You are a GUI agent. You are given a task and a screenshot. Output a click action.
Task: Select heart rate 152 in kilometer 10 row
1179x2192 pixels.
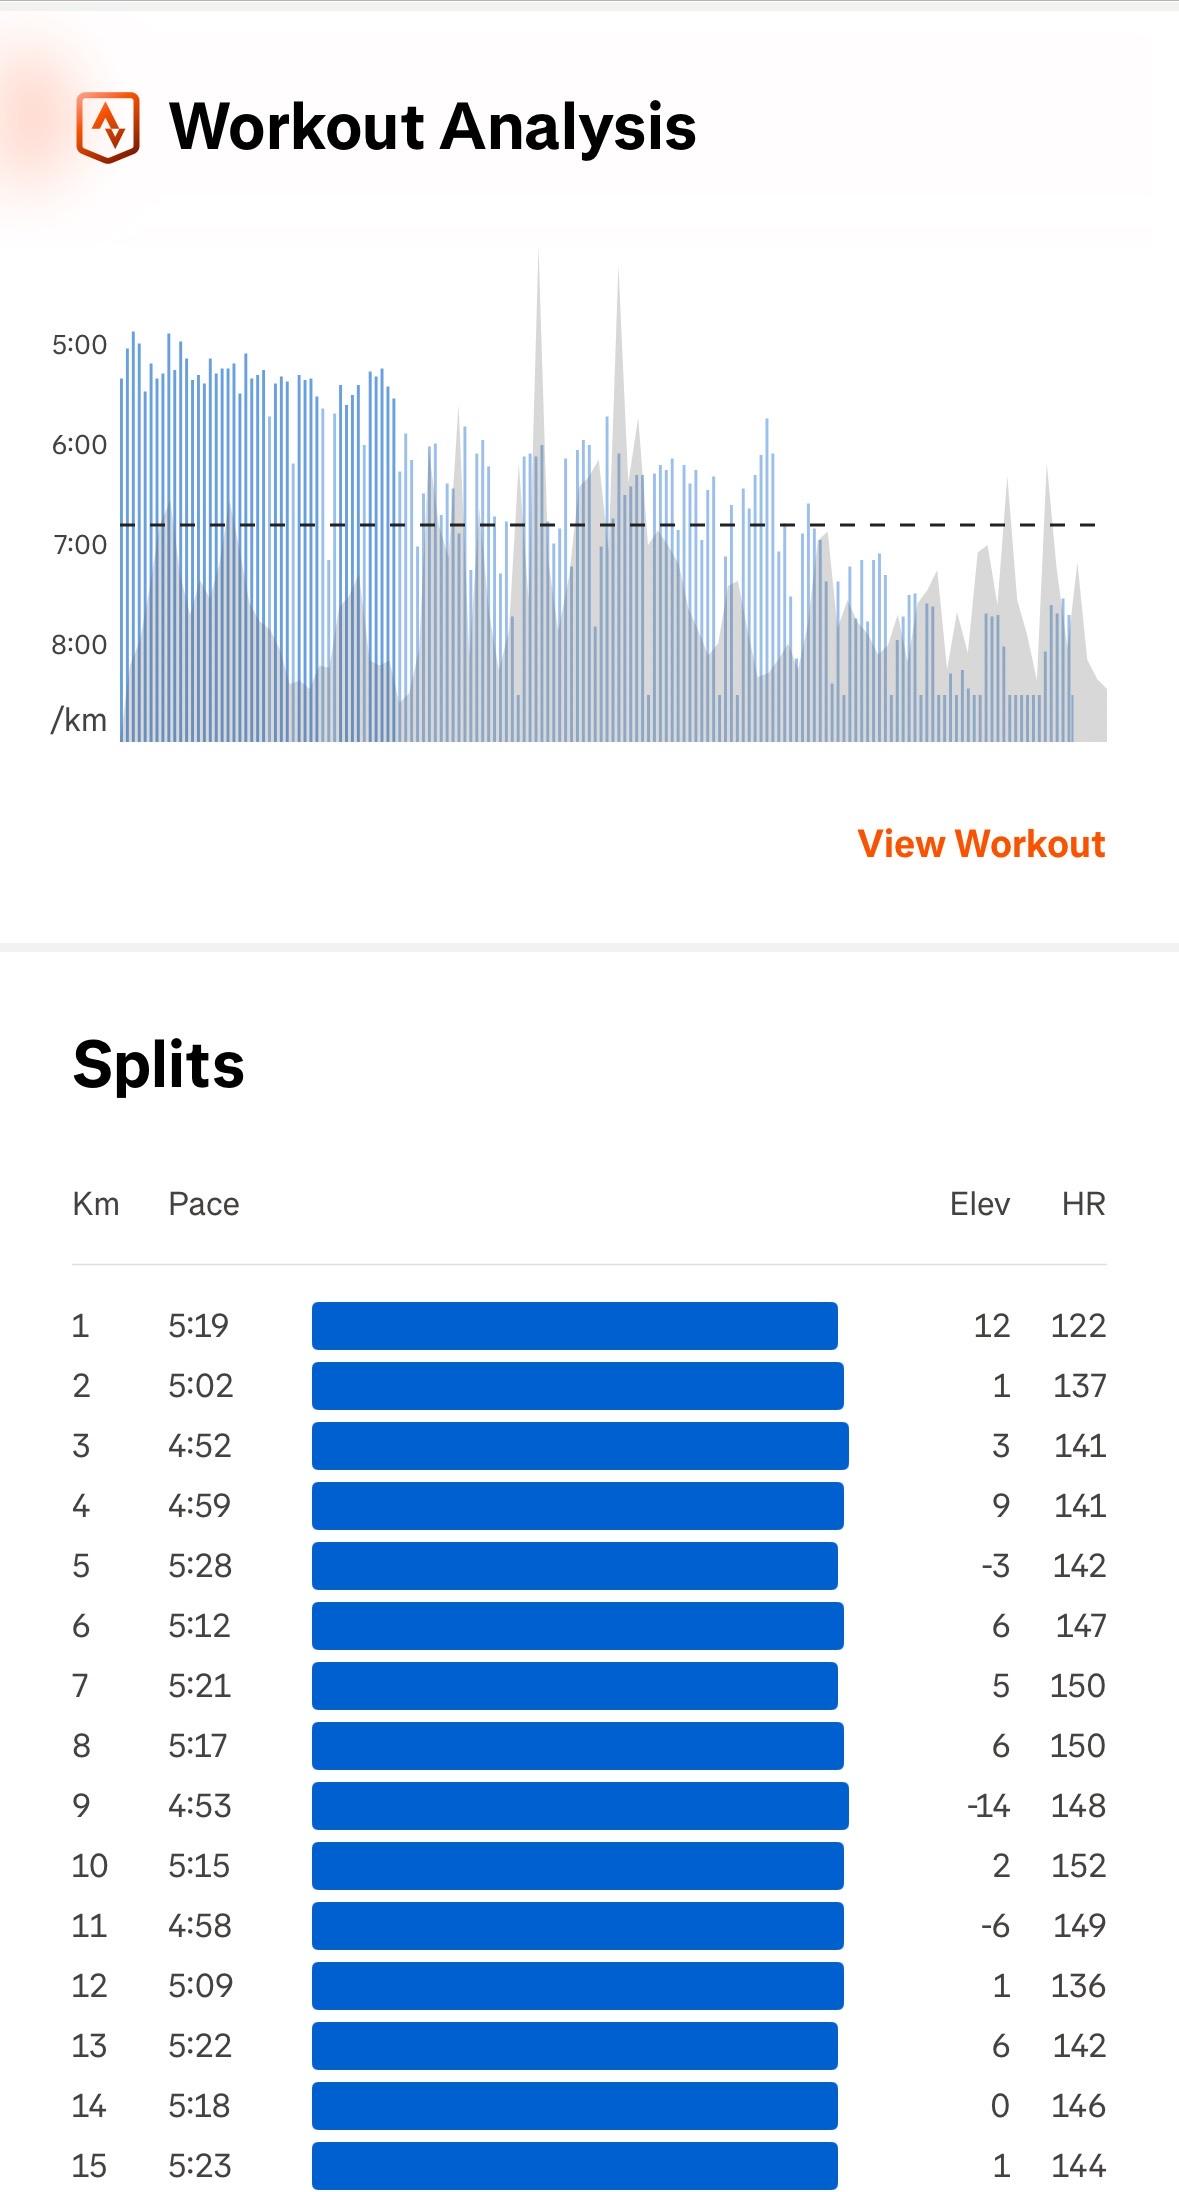1078,1866
